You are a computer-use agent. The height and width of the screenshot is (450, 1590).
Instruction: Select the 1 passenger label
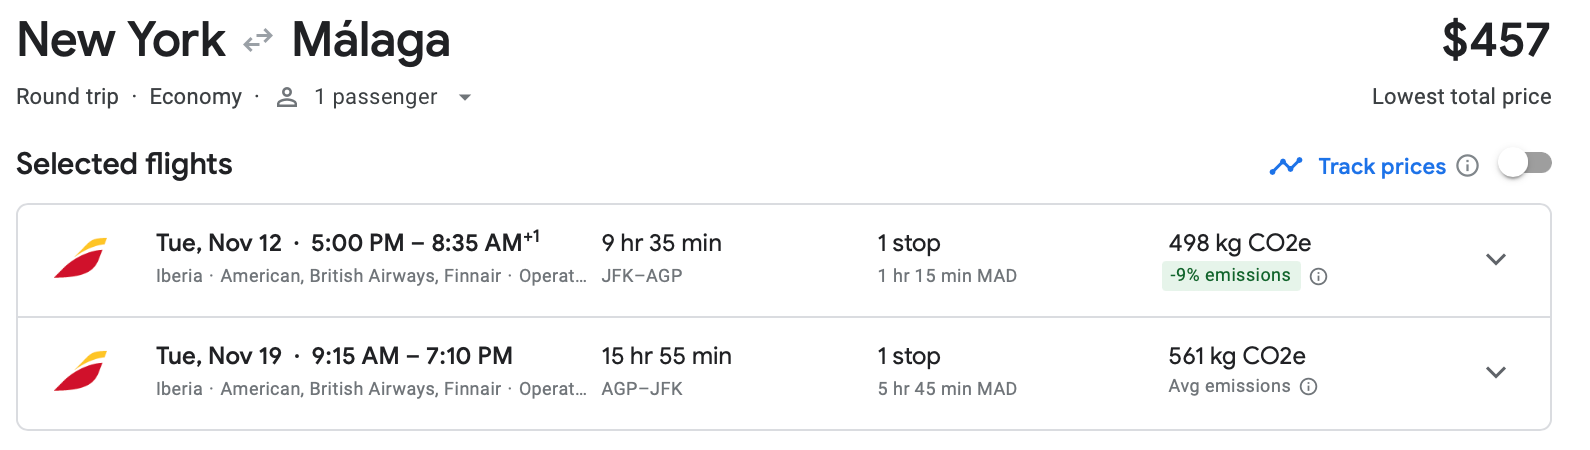click(376, 97)
